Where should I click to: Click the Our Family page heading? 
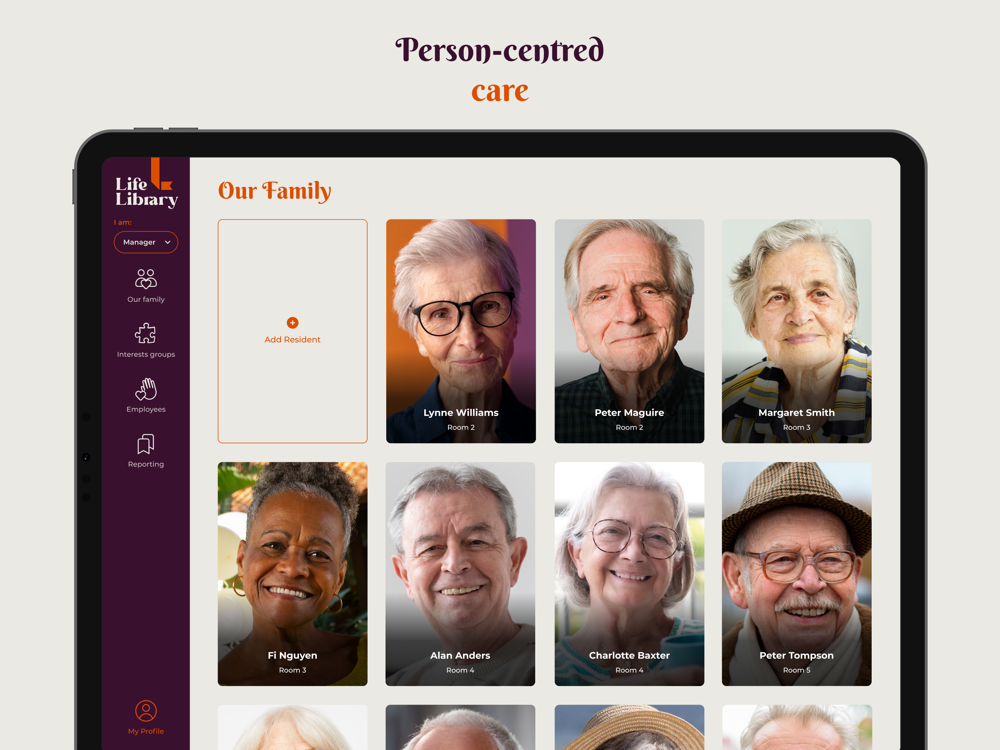click(x=275, y=191)
